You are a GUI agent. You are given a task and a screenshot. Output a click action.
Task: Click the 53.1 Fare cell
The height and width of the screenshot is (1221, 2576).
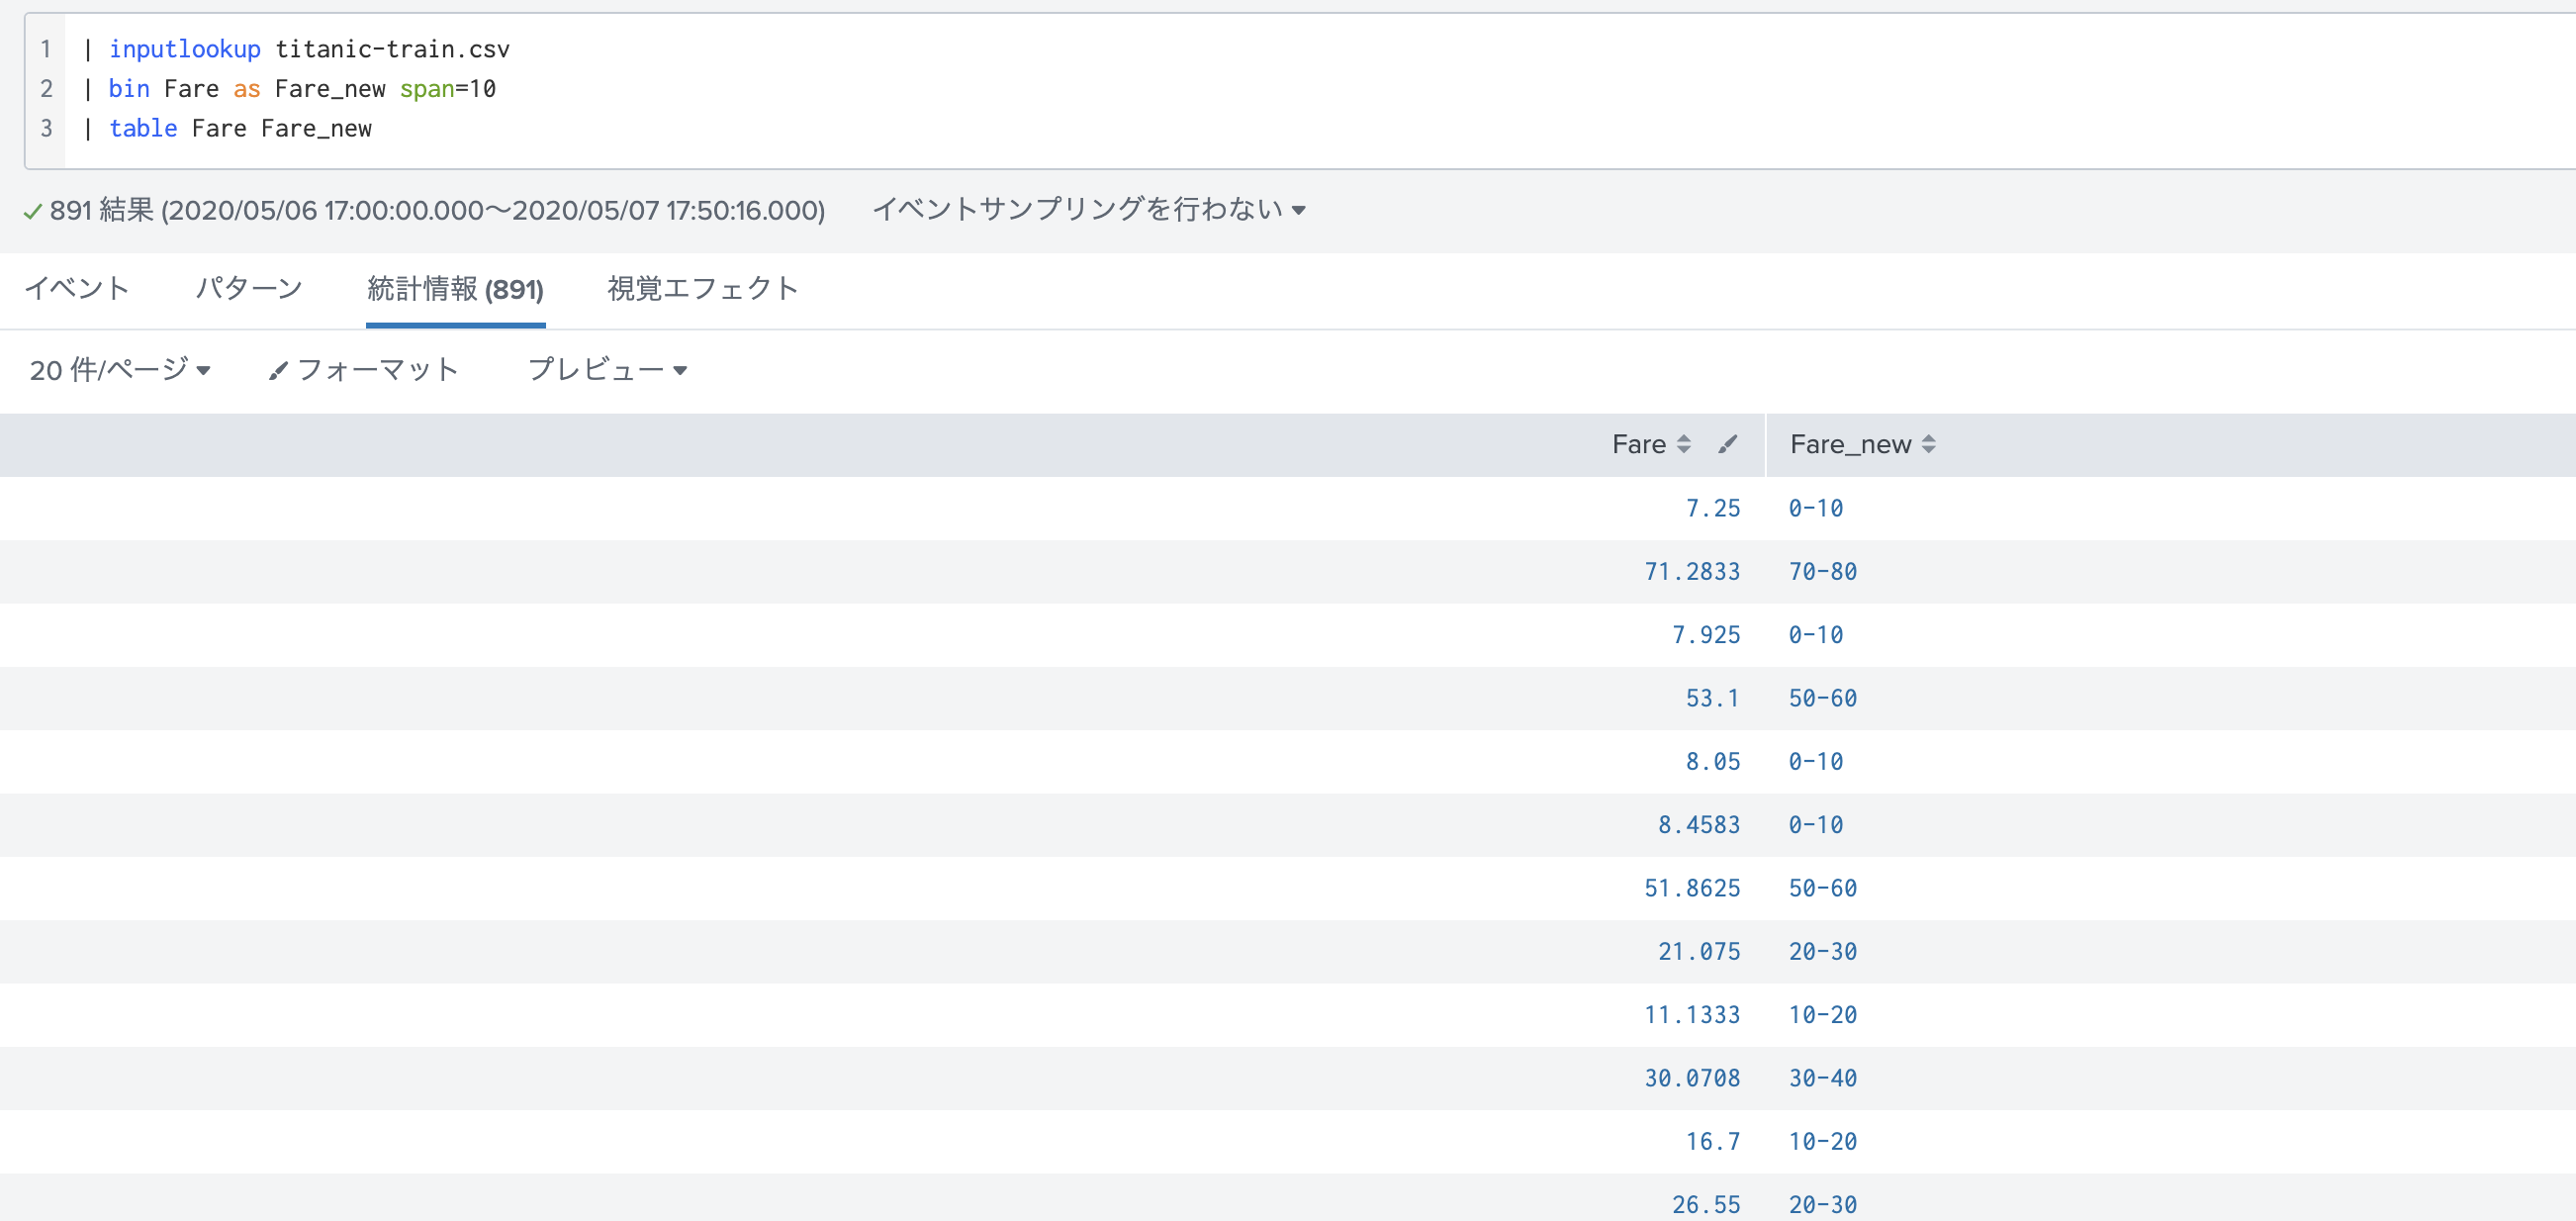tap(1712, 698)
